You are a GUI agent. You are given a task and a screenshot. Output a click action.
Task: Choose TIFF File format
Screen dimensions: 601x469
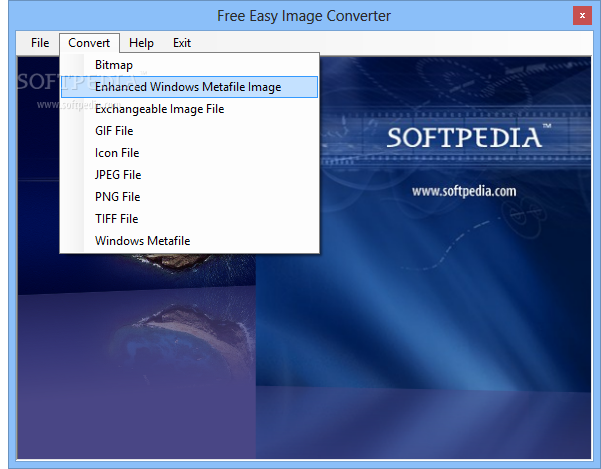(x=189, y=219)
